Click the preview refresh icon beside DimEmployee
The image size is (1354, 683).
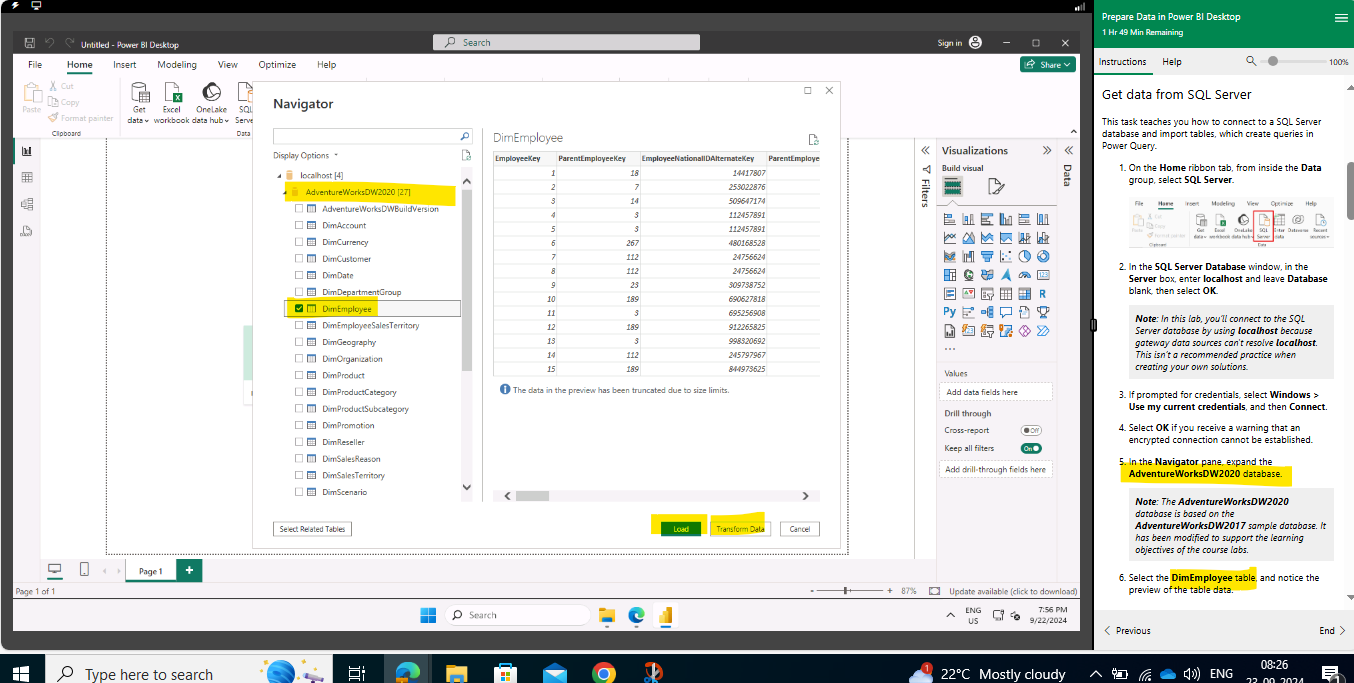(x=813, y=139)
